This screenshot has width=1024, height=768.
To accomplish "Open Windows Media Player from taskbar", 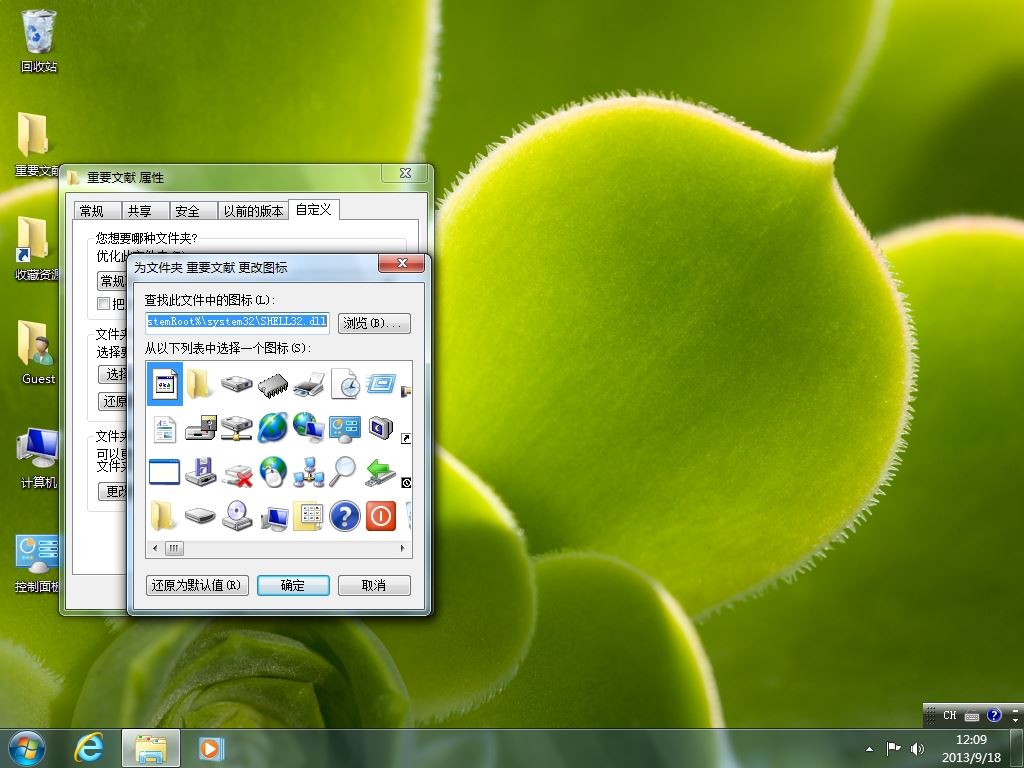I will tap(211, 748).
